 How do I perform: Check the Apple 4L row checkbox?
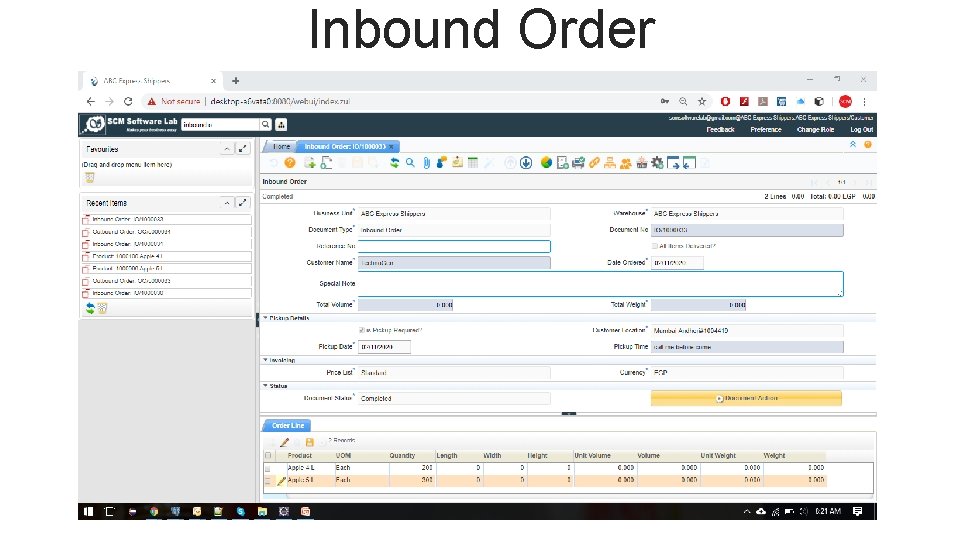(x=268, y=468)
